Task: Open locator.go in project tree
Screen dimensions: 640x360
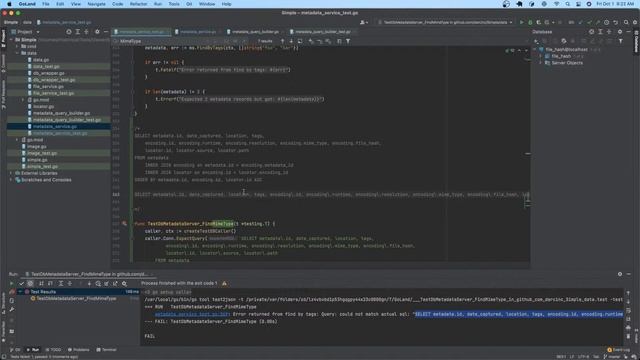Action: pyautogui.click(x=43, y=107)
